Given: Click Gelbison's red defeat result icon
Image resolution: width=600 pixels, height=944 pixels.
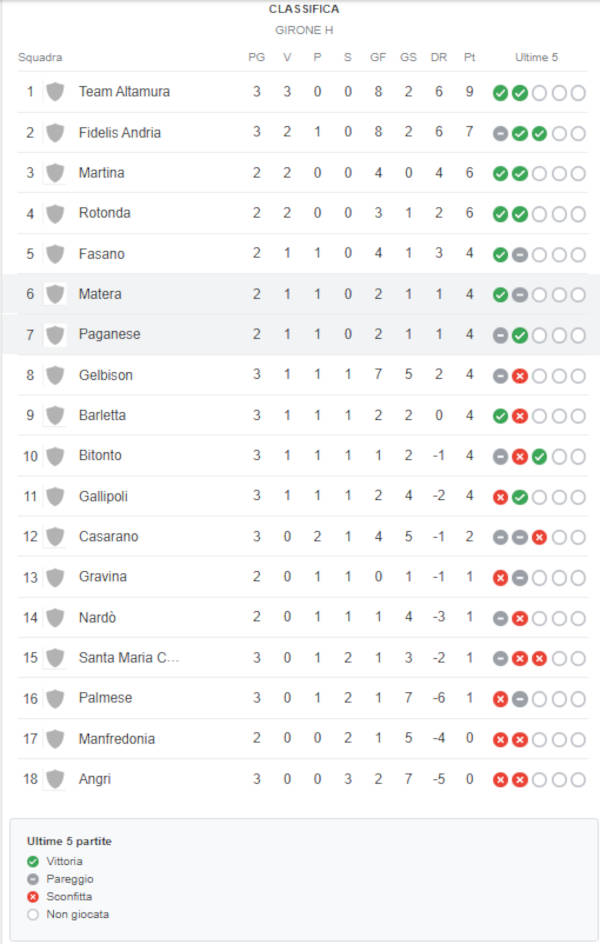Looking at the screenshot, I should [x=520, y=376].
